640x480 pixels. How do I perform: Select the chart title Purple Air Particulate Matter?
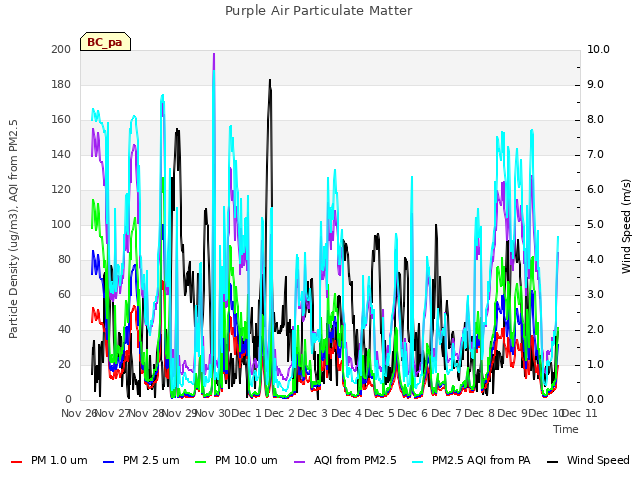(x=318, y=10)
